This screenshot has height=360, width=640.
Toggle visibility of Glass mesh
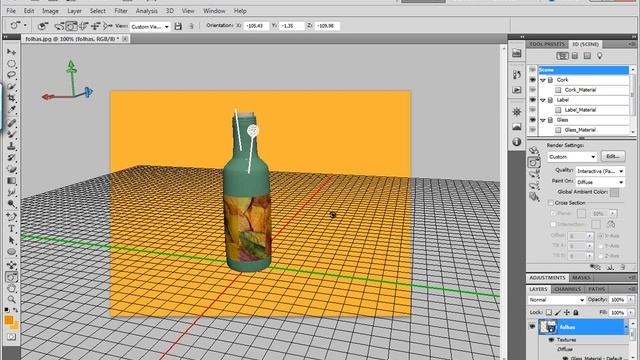point(532,120)
